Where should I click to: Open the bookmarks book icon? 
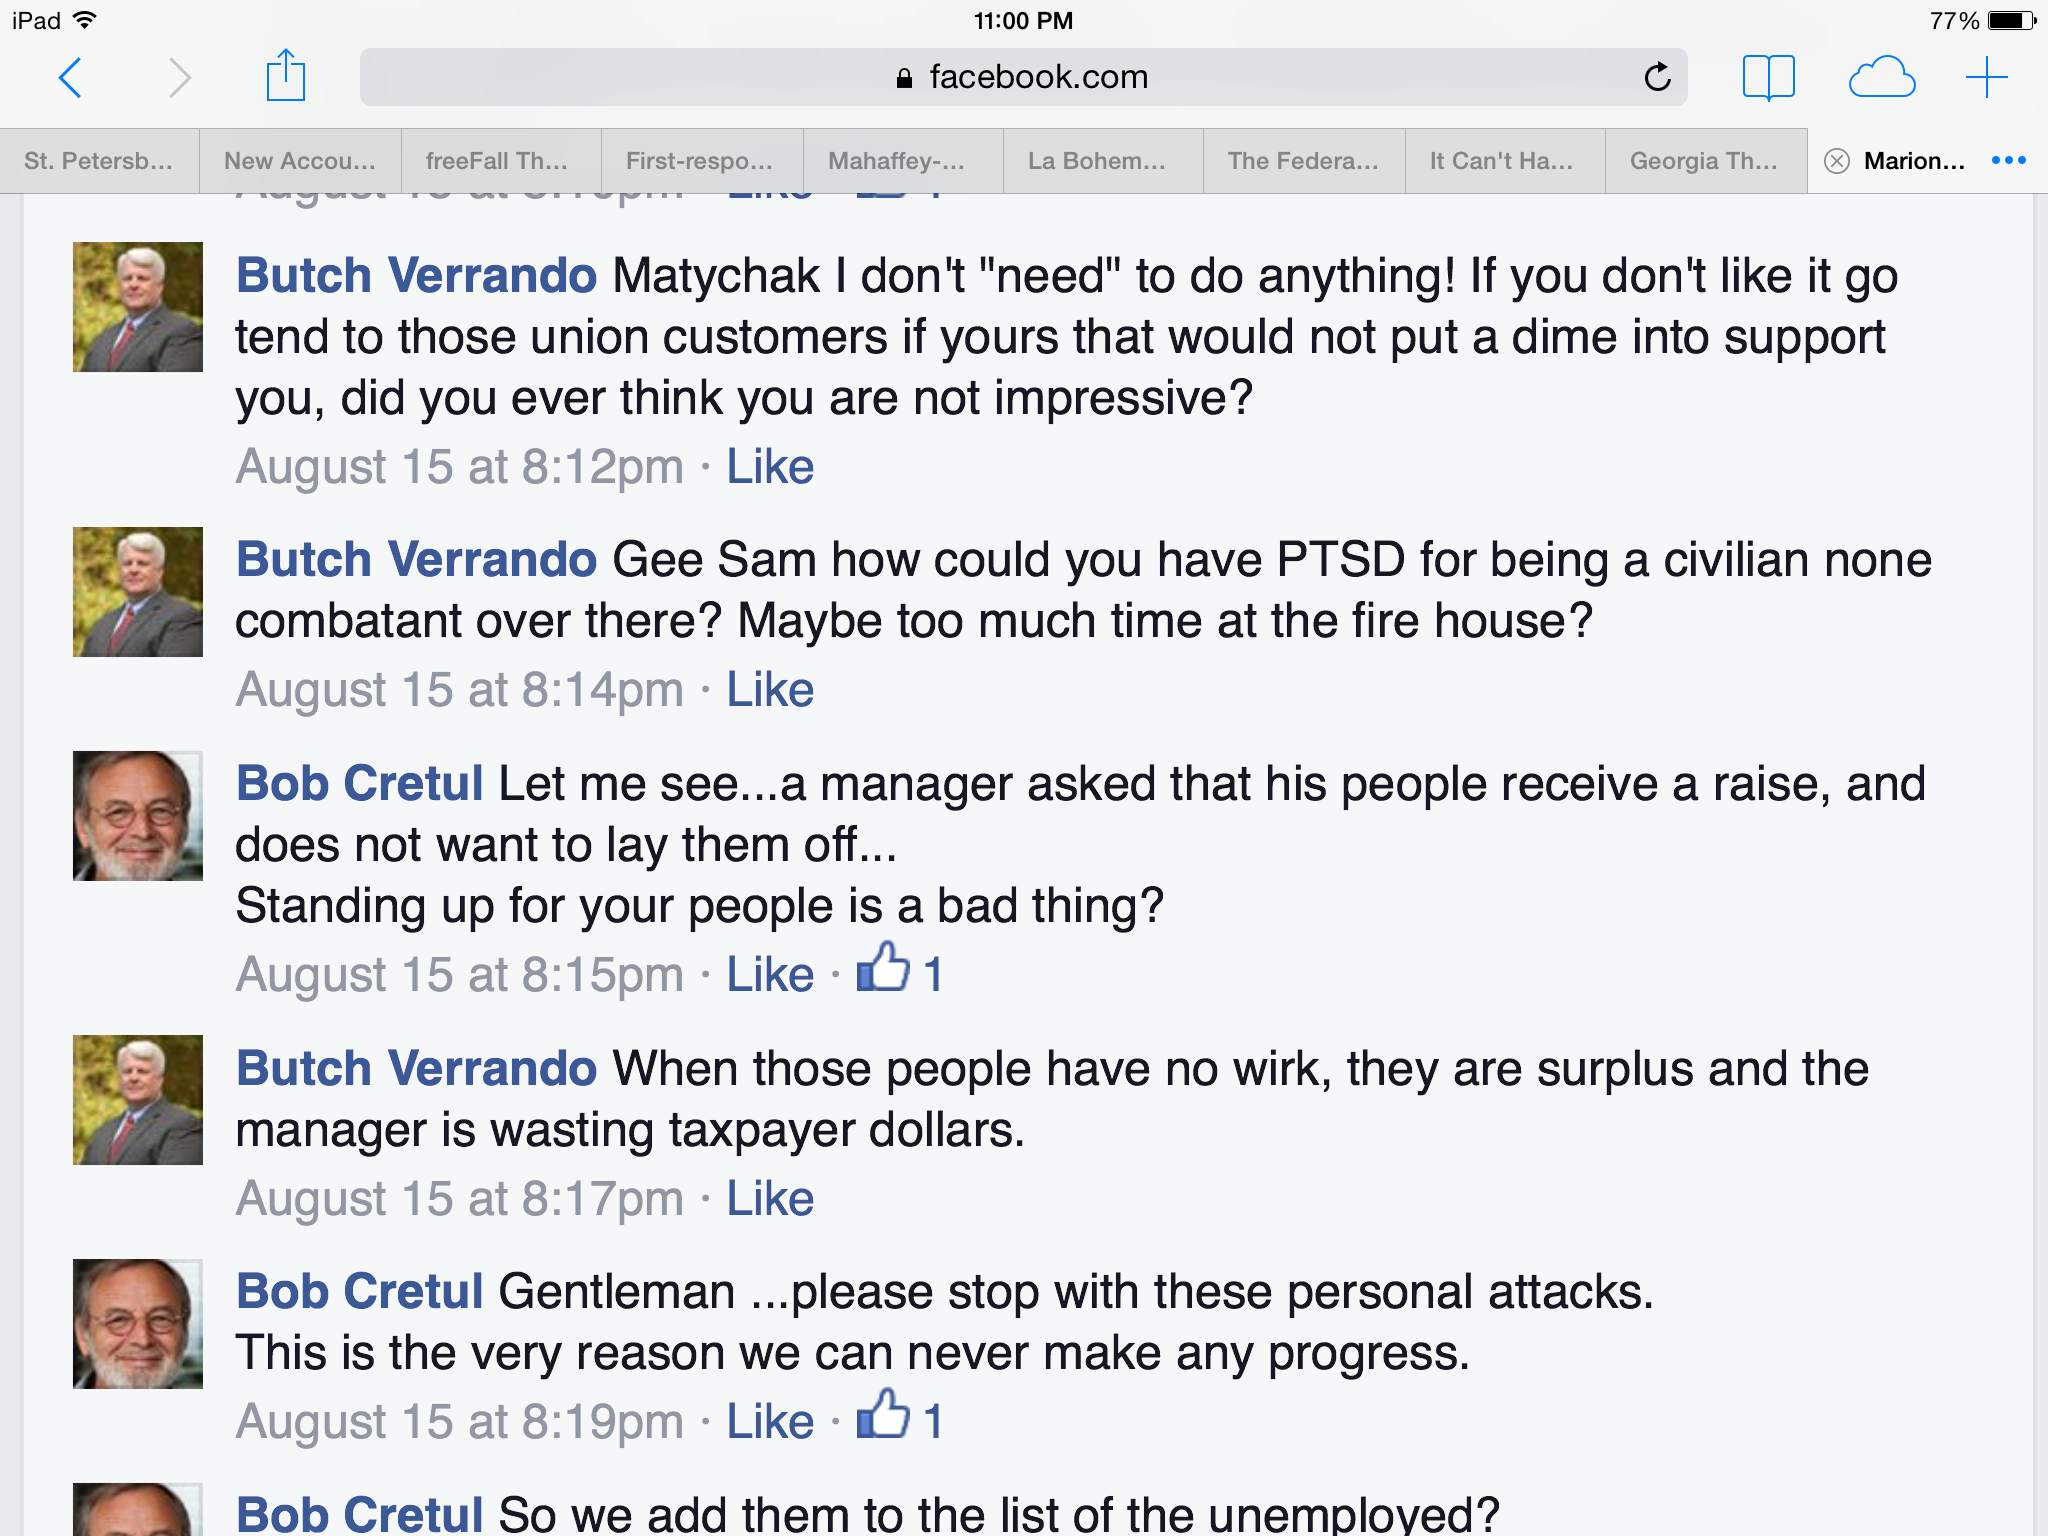click(1768, 77)
